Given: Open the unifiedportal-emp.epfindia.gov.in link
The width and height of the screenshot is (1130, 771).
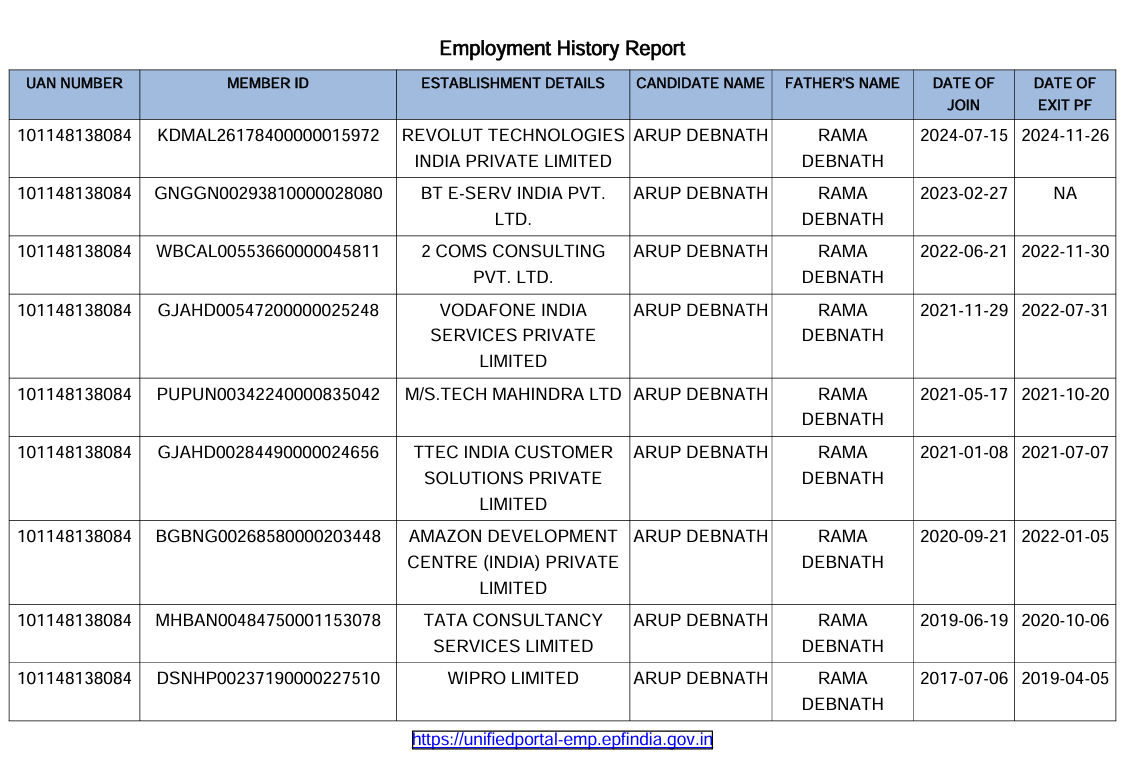Looking at the screenshot, I should coord(562,739).
